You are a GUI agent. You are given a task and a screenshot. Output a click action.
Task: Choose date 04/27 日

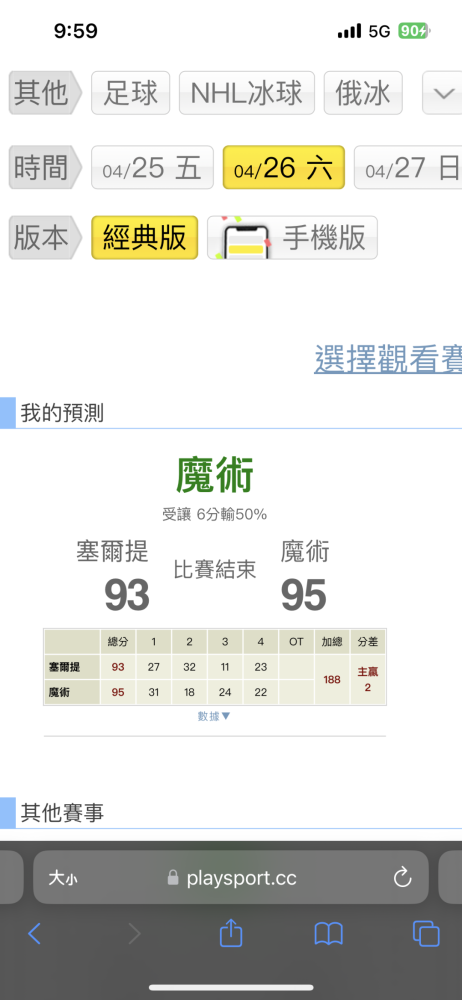pos(408,168)
